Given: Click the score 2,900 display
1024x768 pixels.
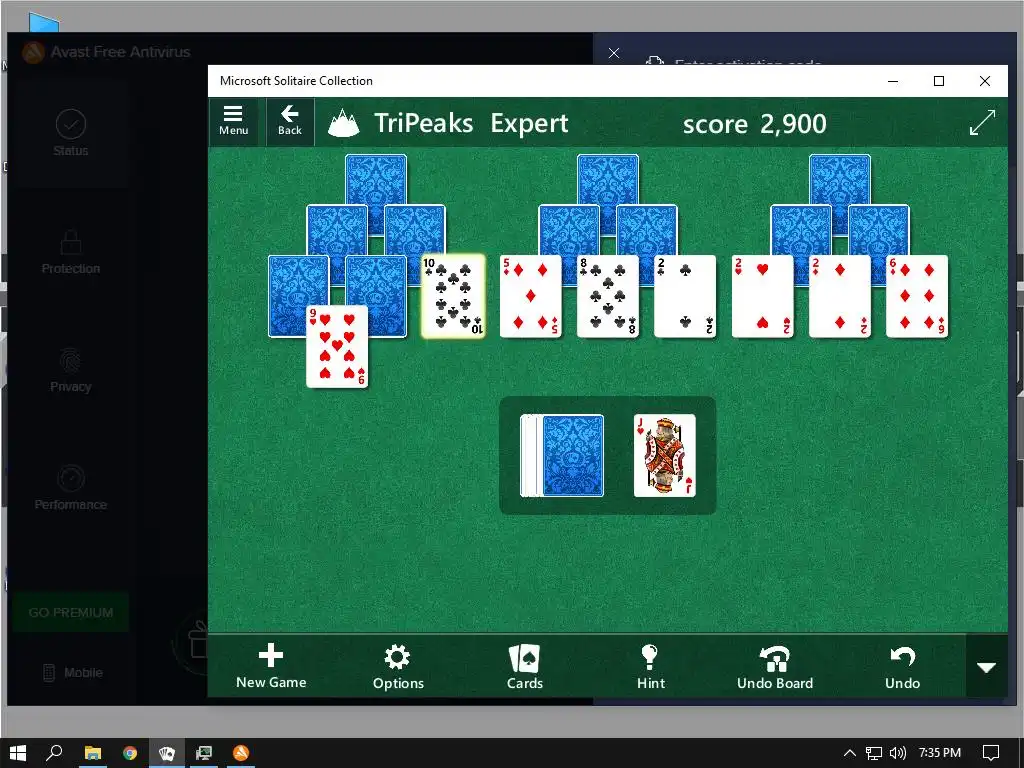Looking at the screenshot, I should [x=754, y=123].
